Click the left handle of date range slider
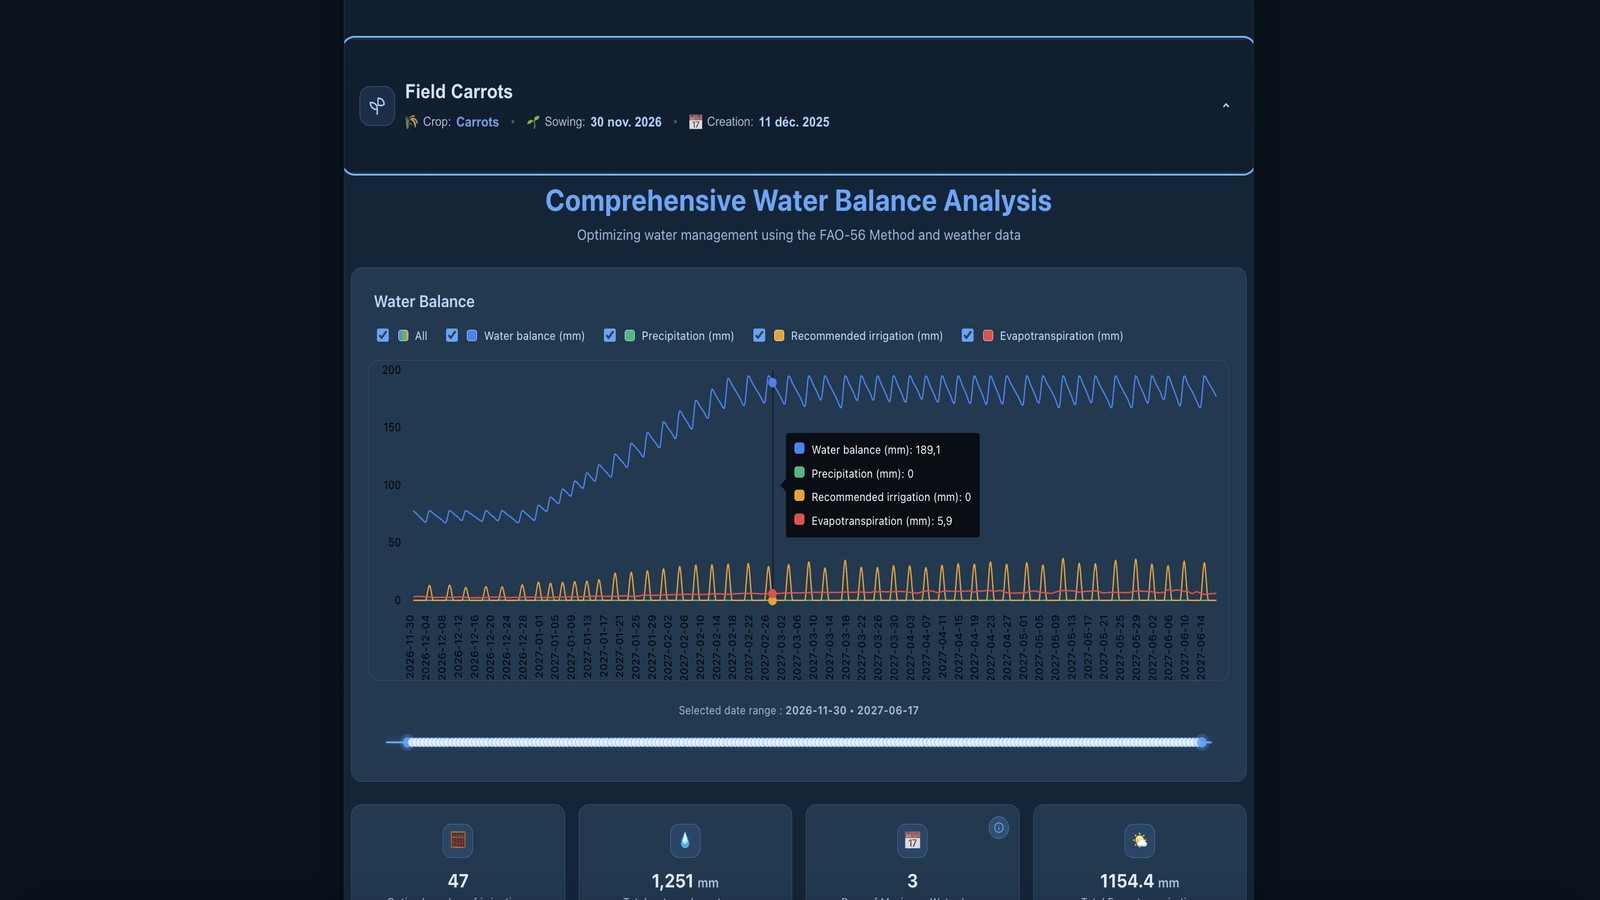1600x900 pixels. tap(407, 742)
